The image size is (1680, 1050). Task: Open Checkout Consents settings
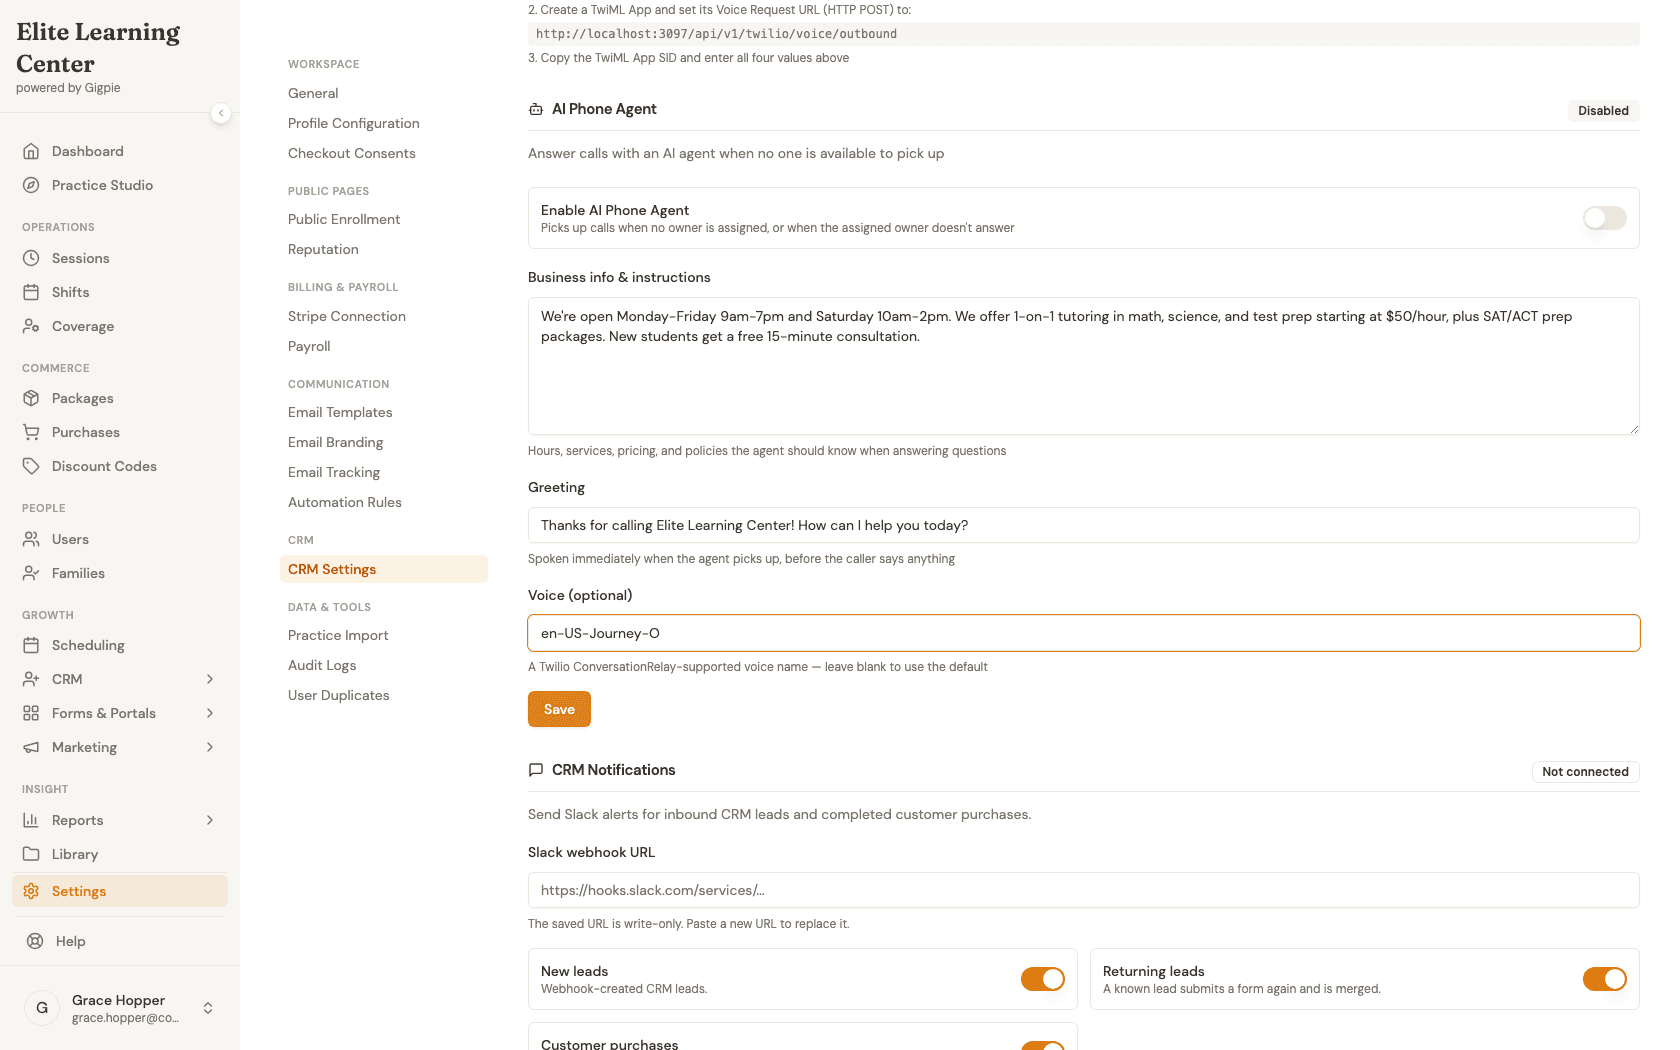(x=352, y=153)
